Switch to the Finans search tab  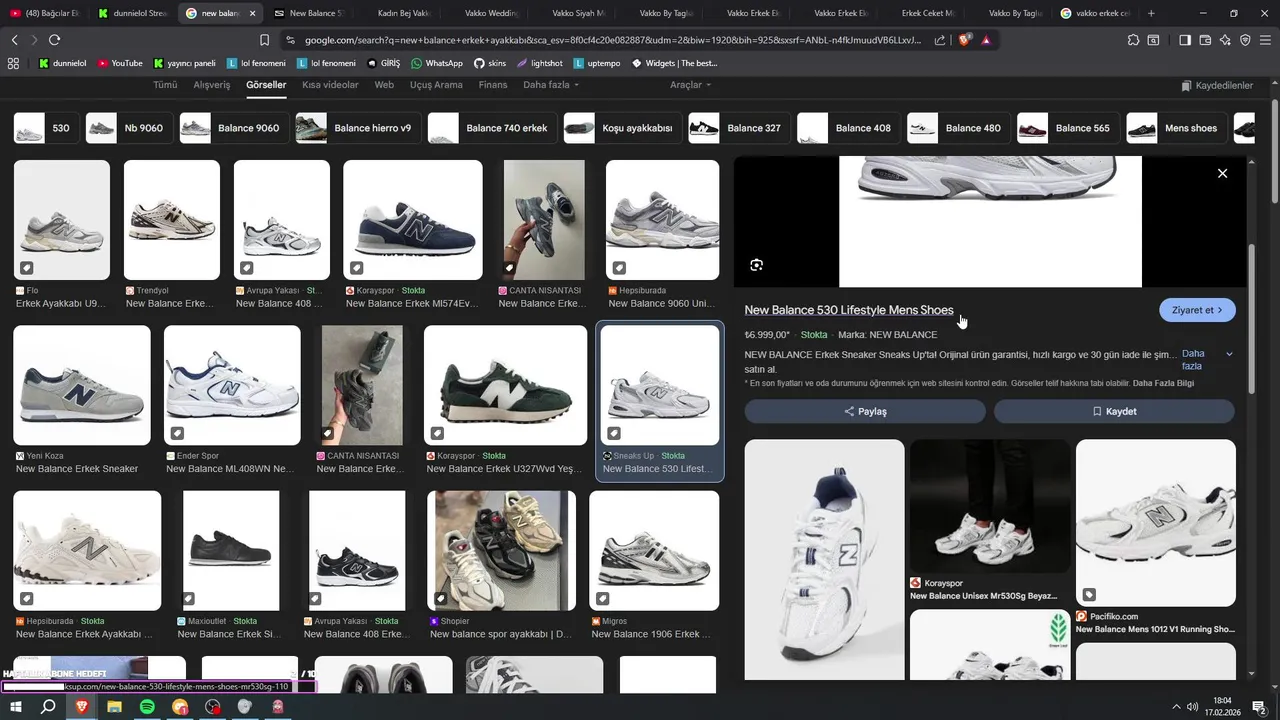pos(493,85)
